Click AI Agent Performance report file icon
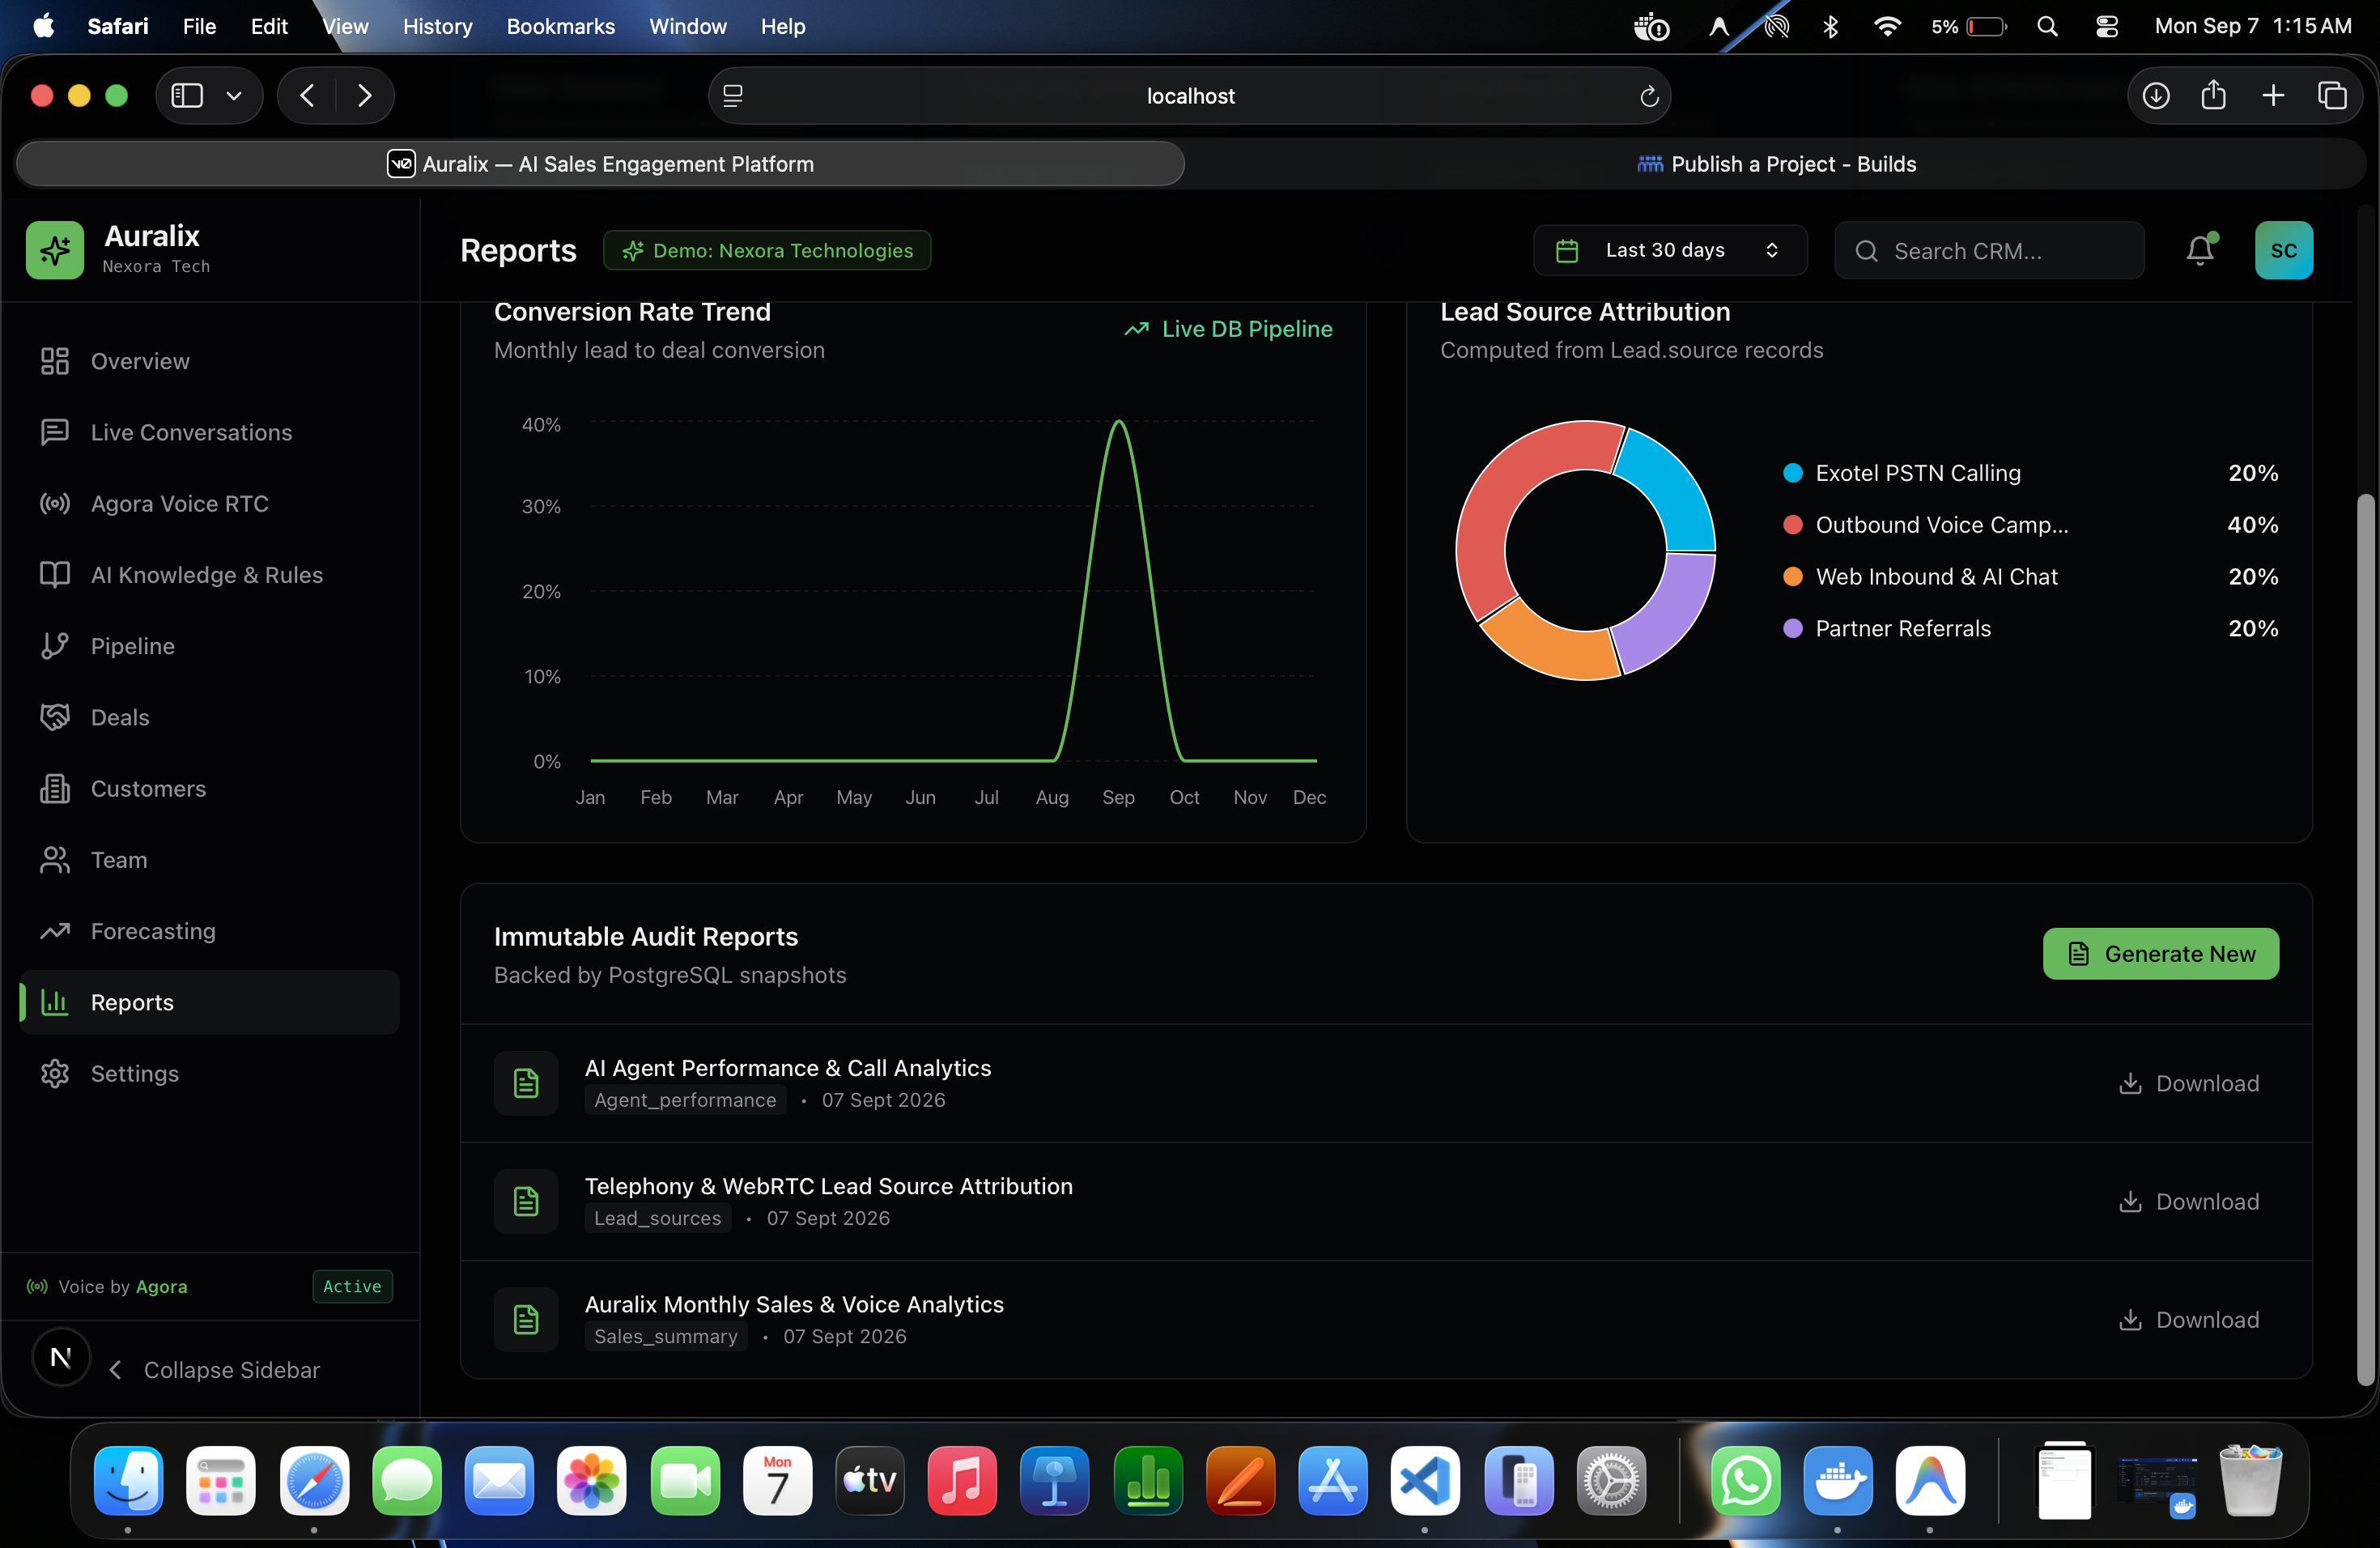Image resolution: width=2380 pixels, height=1548 pixels. pos(526,1083)
